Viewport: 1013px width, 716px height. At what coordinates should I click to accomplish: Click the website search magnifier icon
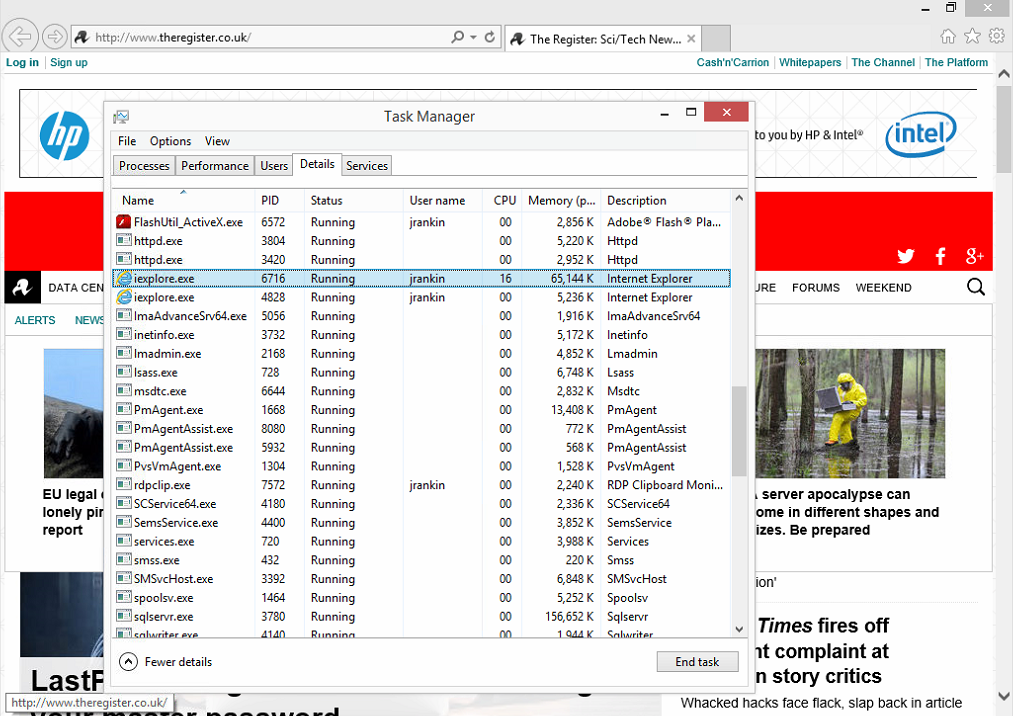[x=976, y=288]
